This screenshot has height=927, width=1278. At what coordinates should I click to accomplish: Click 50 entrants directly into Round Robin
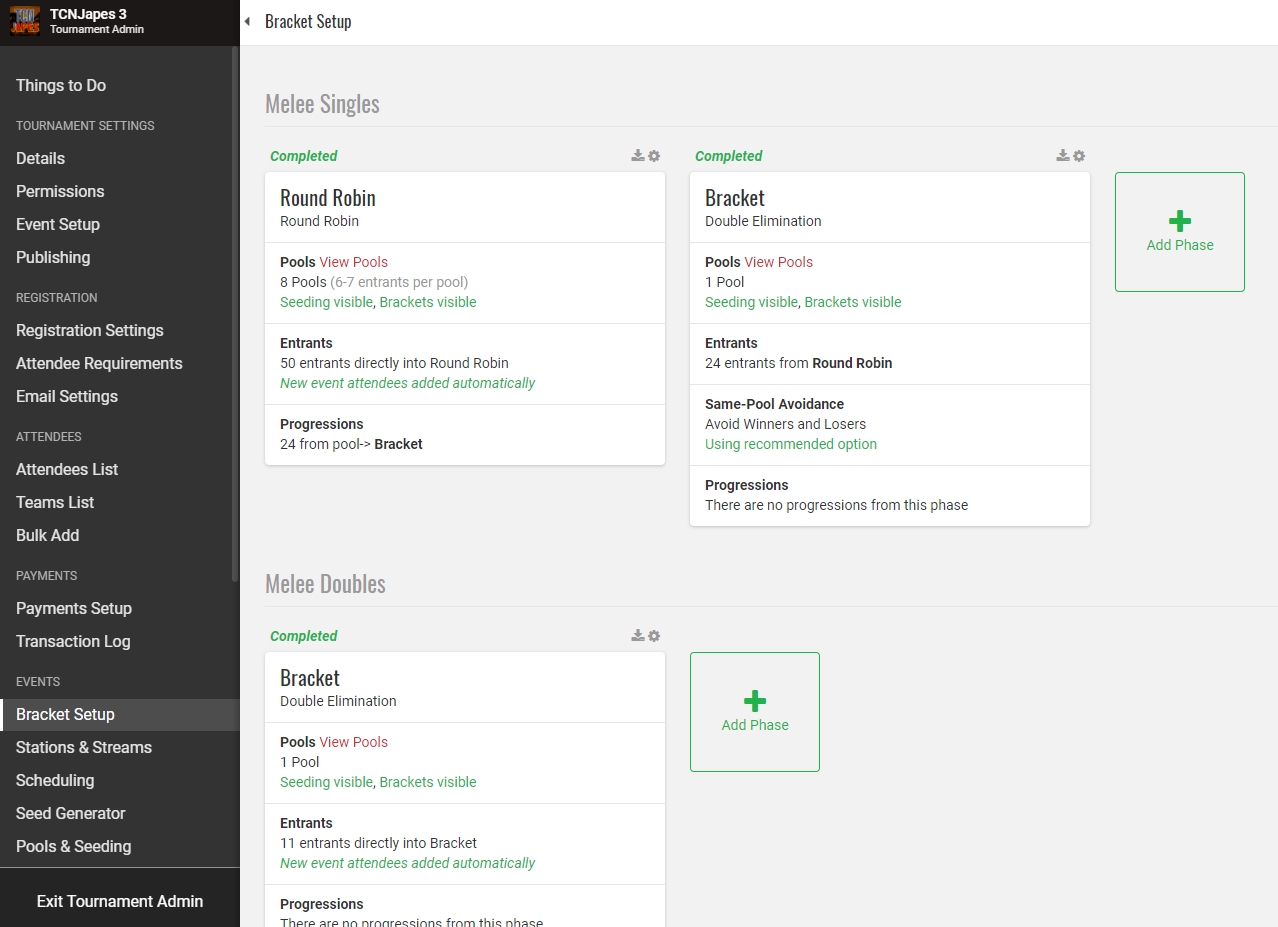coord(394,363)
